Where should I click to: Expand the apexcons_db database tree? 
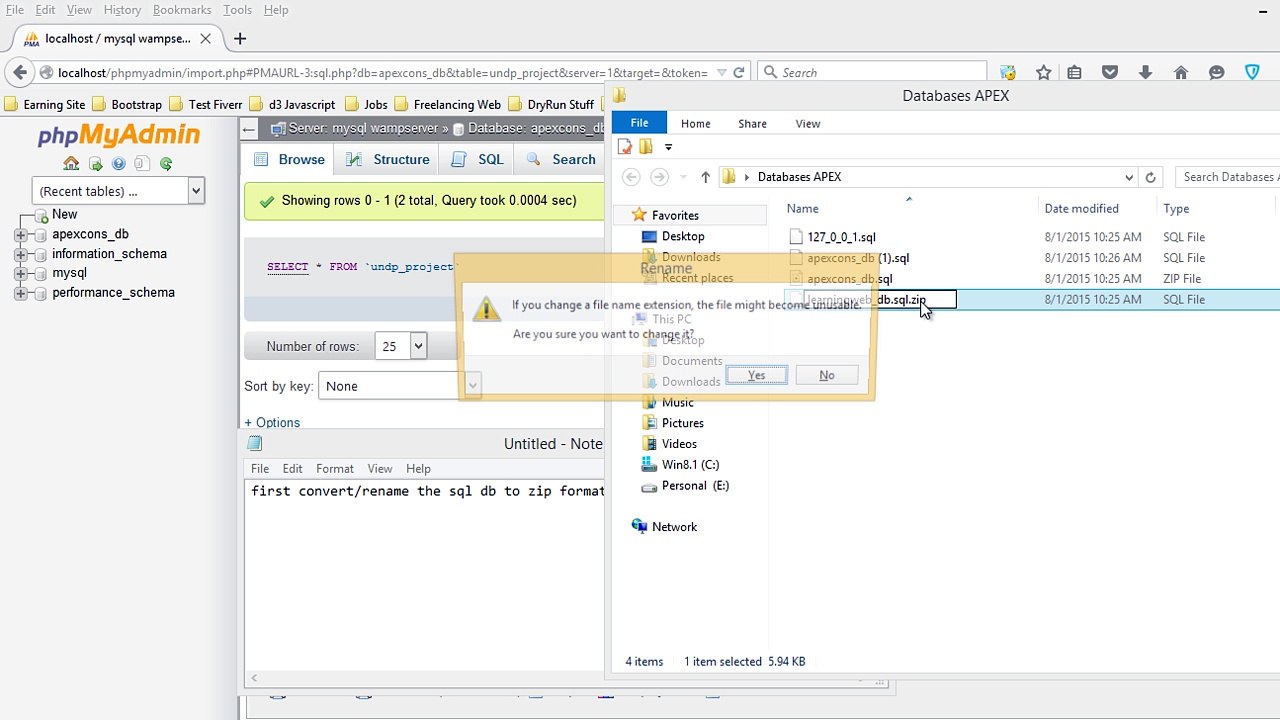20,235
